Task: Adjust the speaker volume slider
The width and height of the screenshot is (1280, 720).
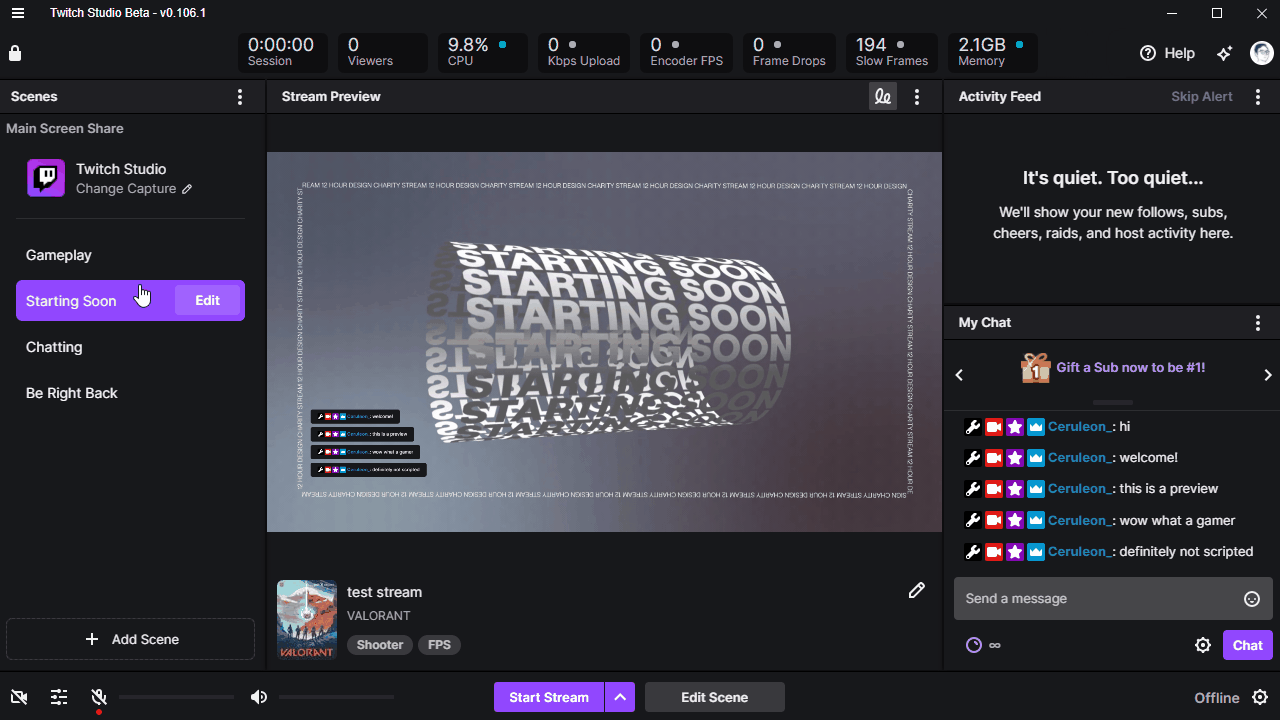Action: click(336, 697)
